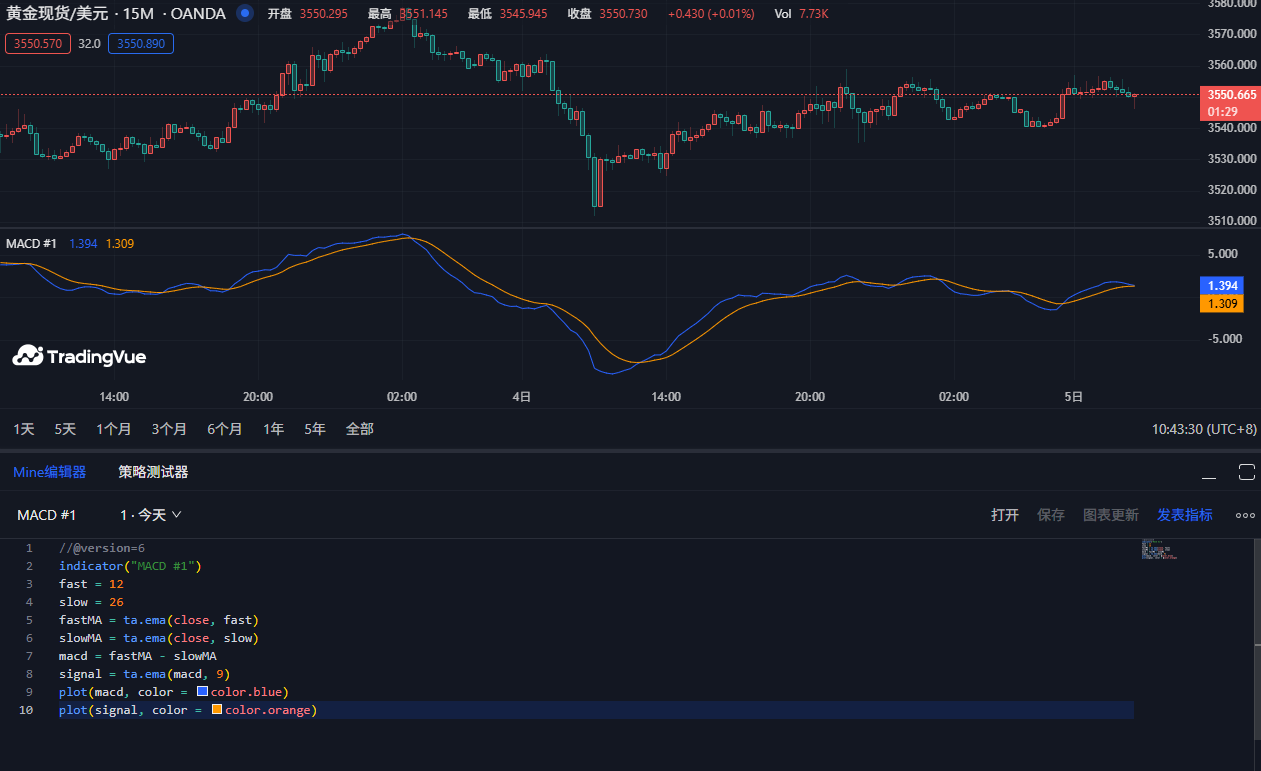The image size is (1261, 771).
Task: Click the TradingVue logo on chart
Action: coord(79,356)
